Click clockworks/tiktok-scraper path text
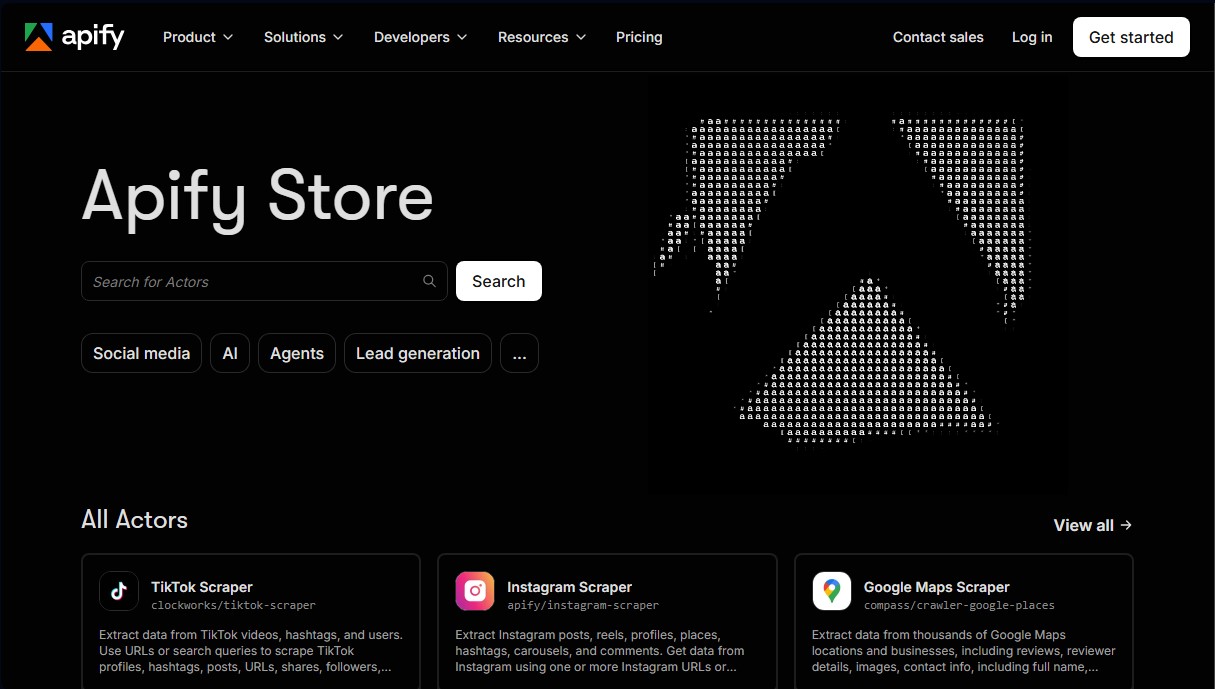The image size is (1215, 689). (233, 605)
